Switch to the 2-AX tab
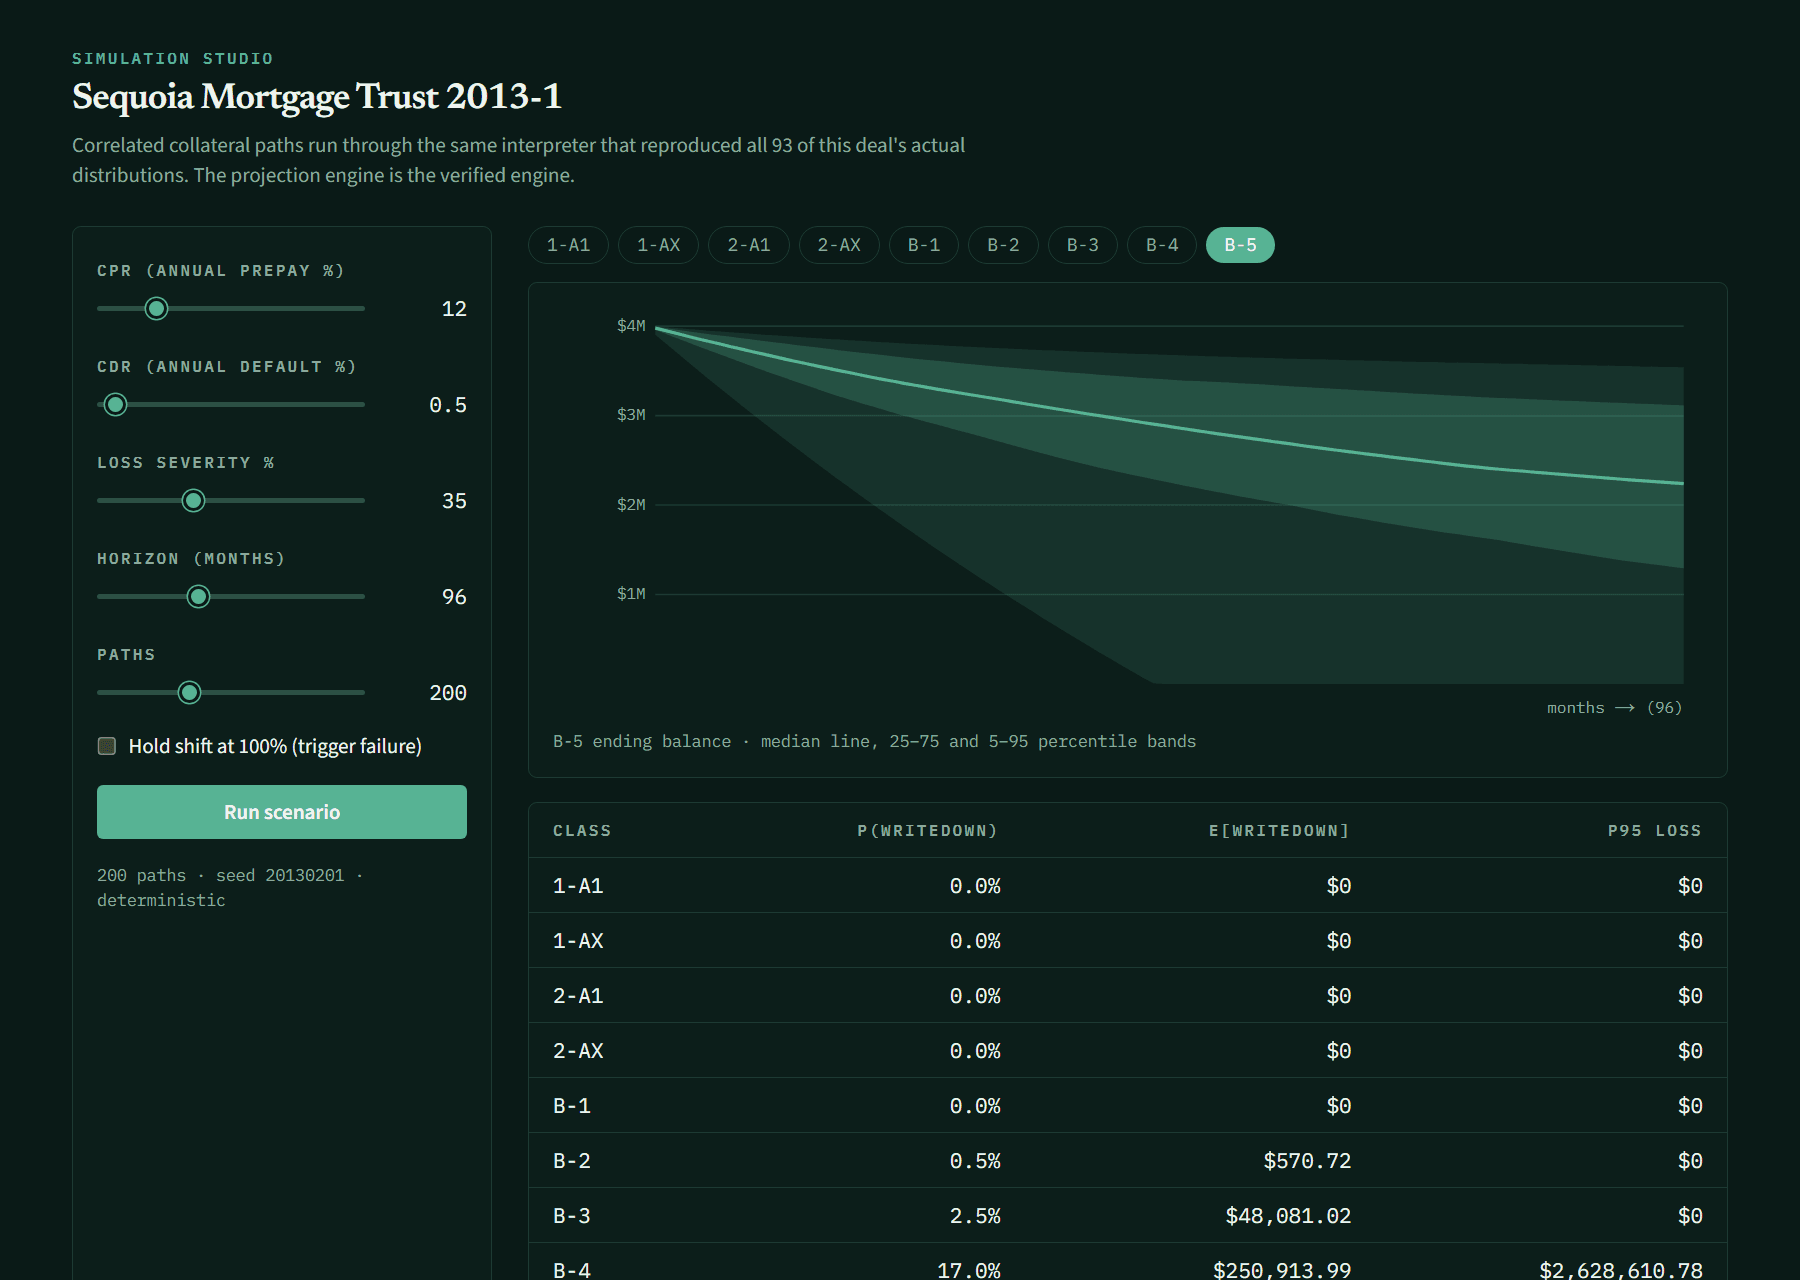 pos(838,245)
